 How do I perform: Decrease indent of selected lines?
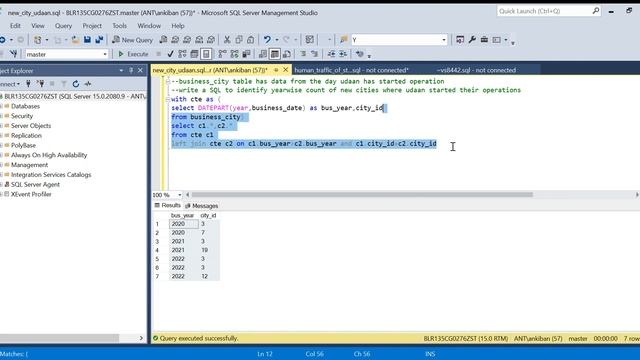click(331, 54)
